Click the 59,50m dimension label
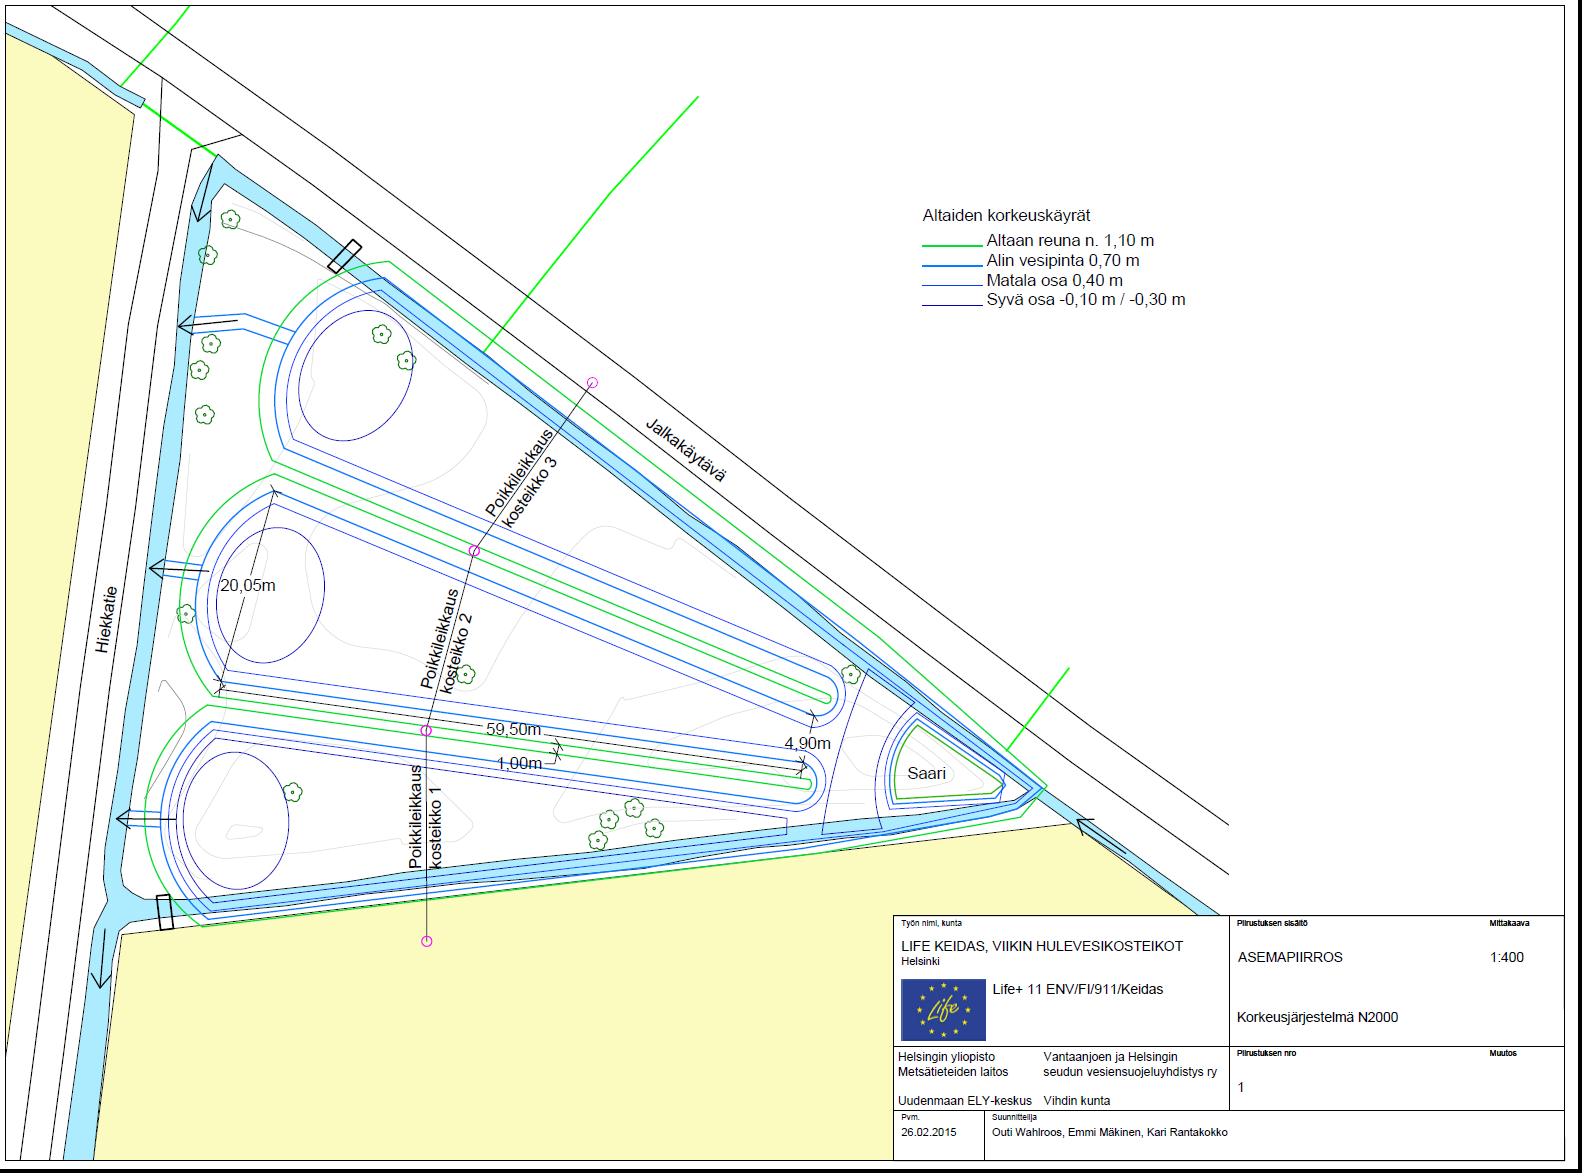This screenshot has width=1582, height=1173. 514,729
